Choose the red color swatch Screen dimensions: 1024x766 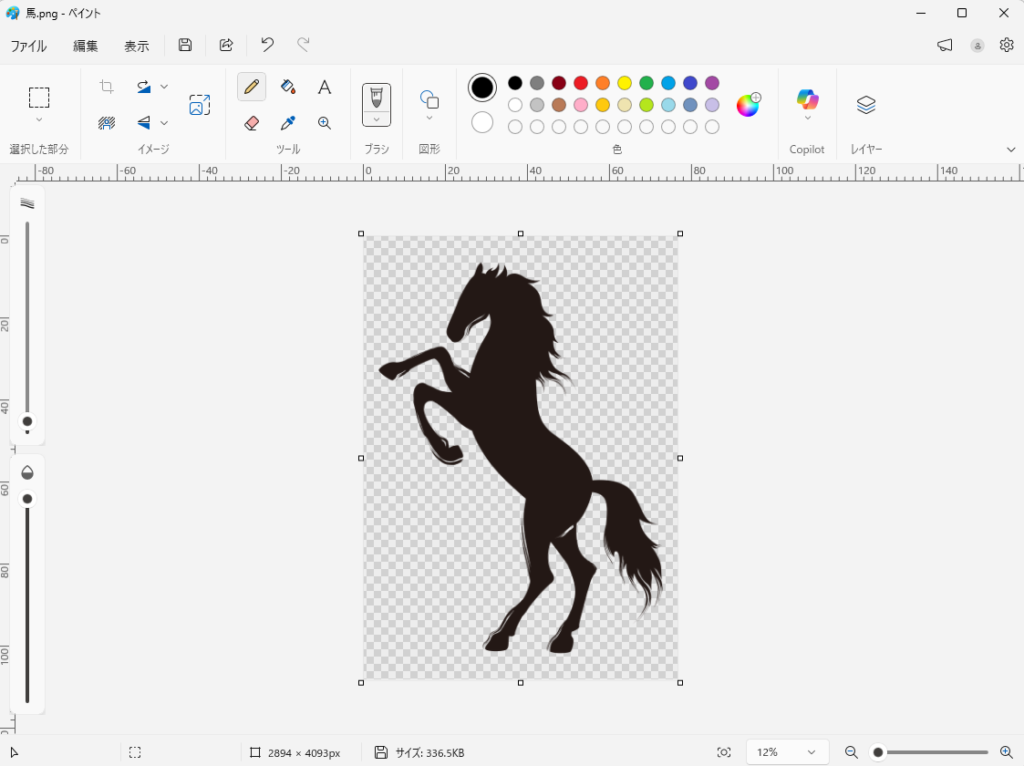coord(581,83)
